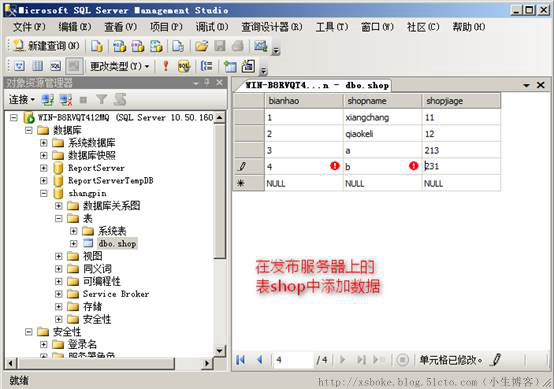This screenshot has width=554, height=389.
Task: Open the 连接 (Connect) dropdown
Action: [22, 100]
